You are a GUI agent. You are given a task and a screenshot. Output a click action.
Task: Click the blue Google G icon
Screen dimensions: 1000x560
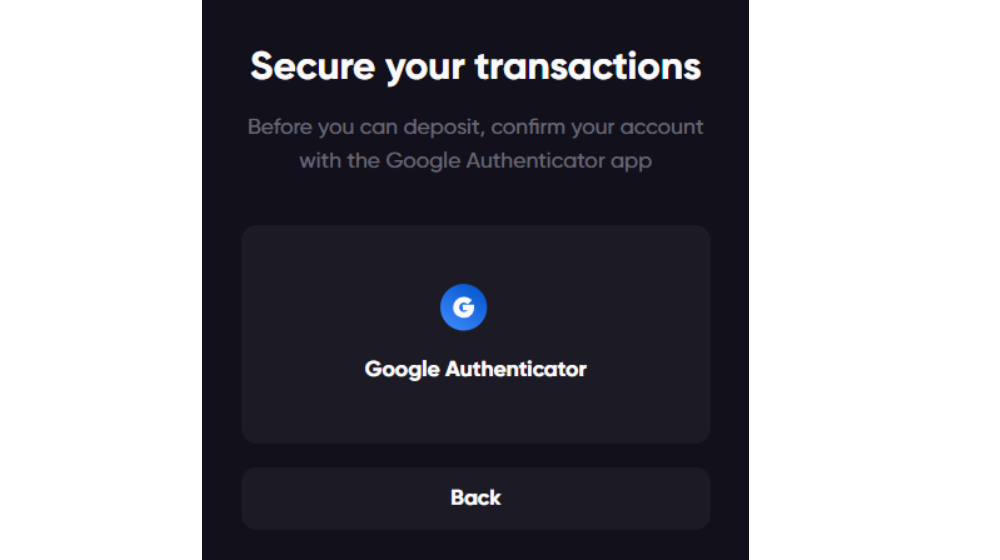pos(463,308)
